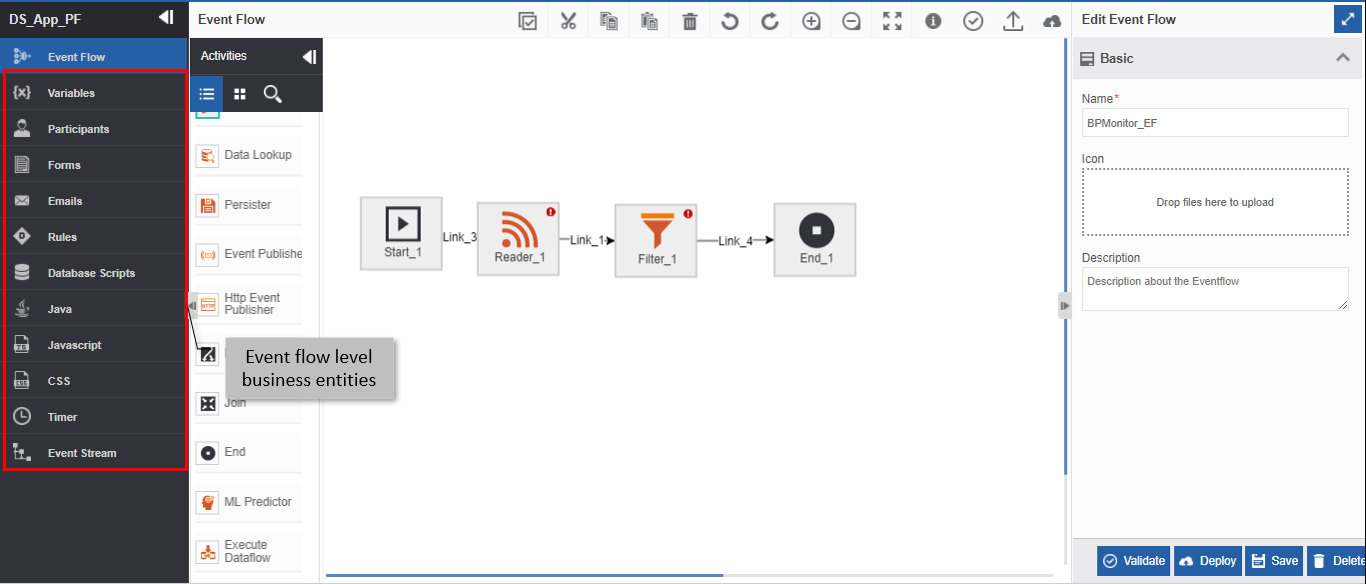
Task: Open Emails in sidebar
Action: click(x=95, y=201)
